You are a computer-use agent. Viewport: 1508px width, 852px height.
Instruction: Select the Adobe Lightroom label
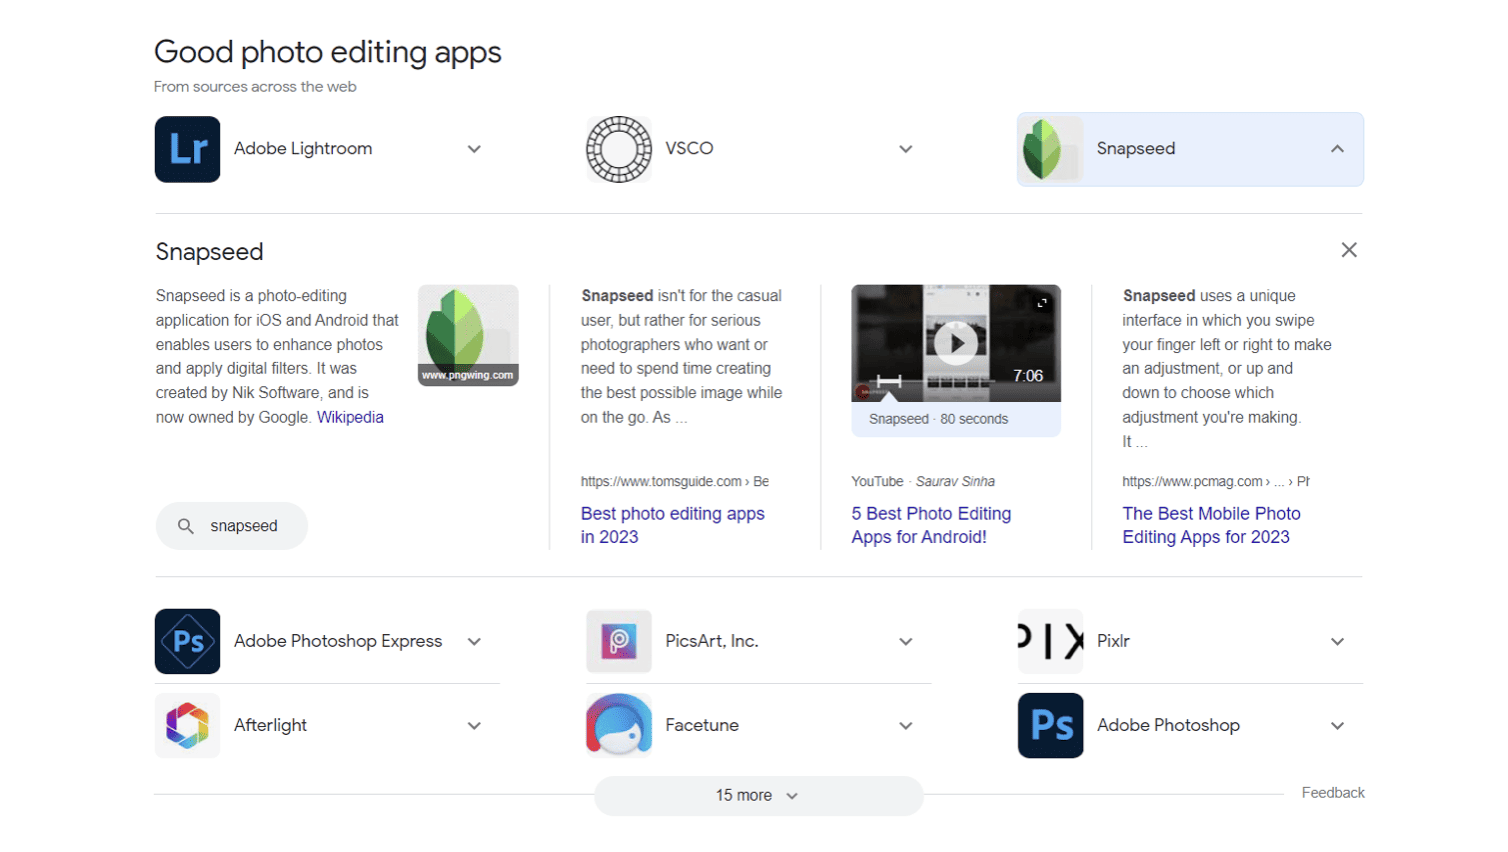click(x=303, y=148)
